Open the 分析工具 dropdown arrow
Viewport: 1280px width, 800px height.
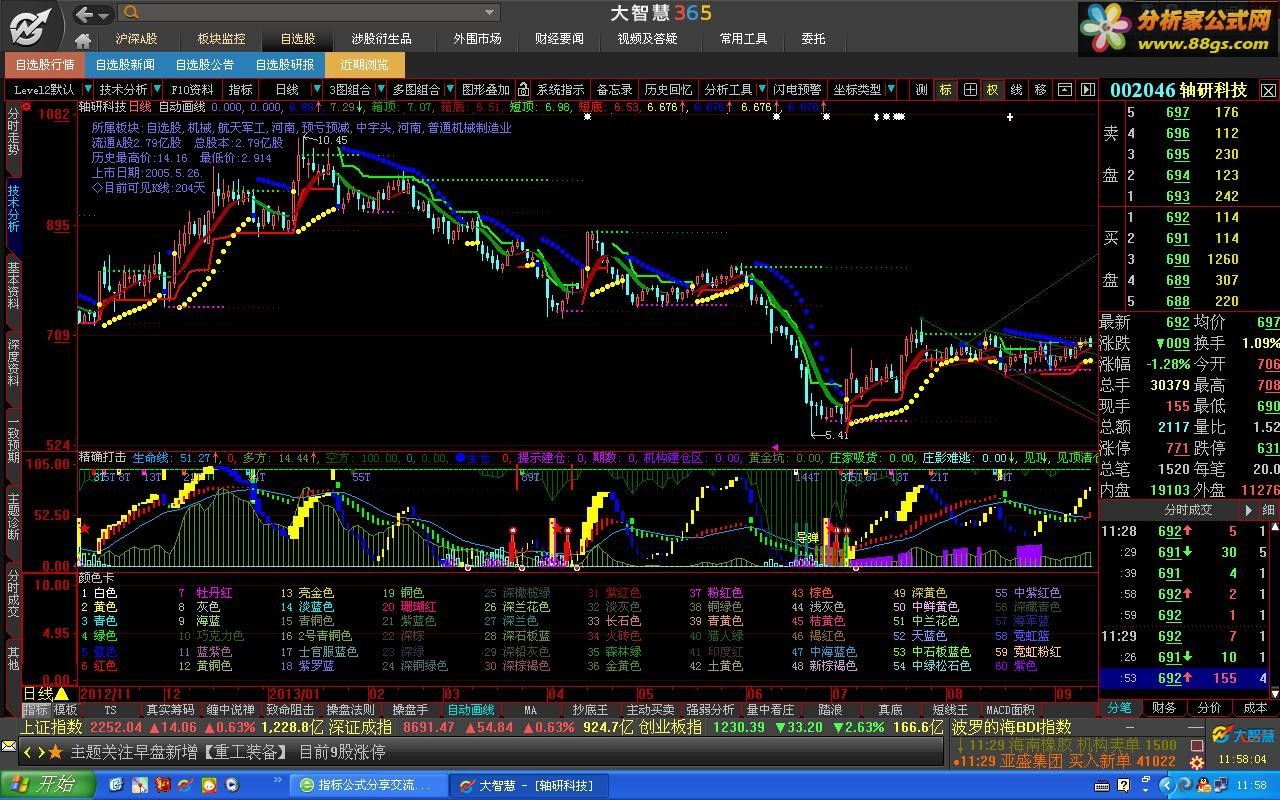pos(760,89)
